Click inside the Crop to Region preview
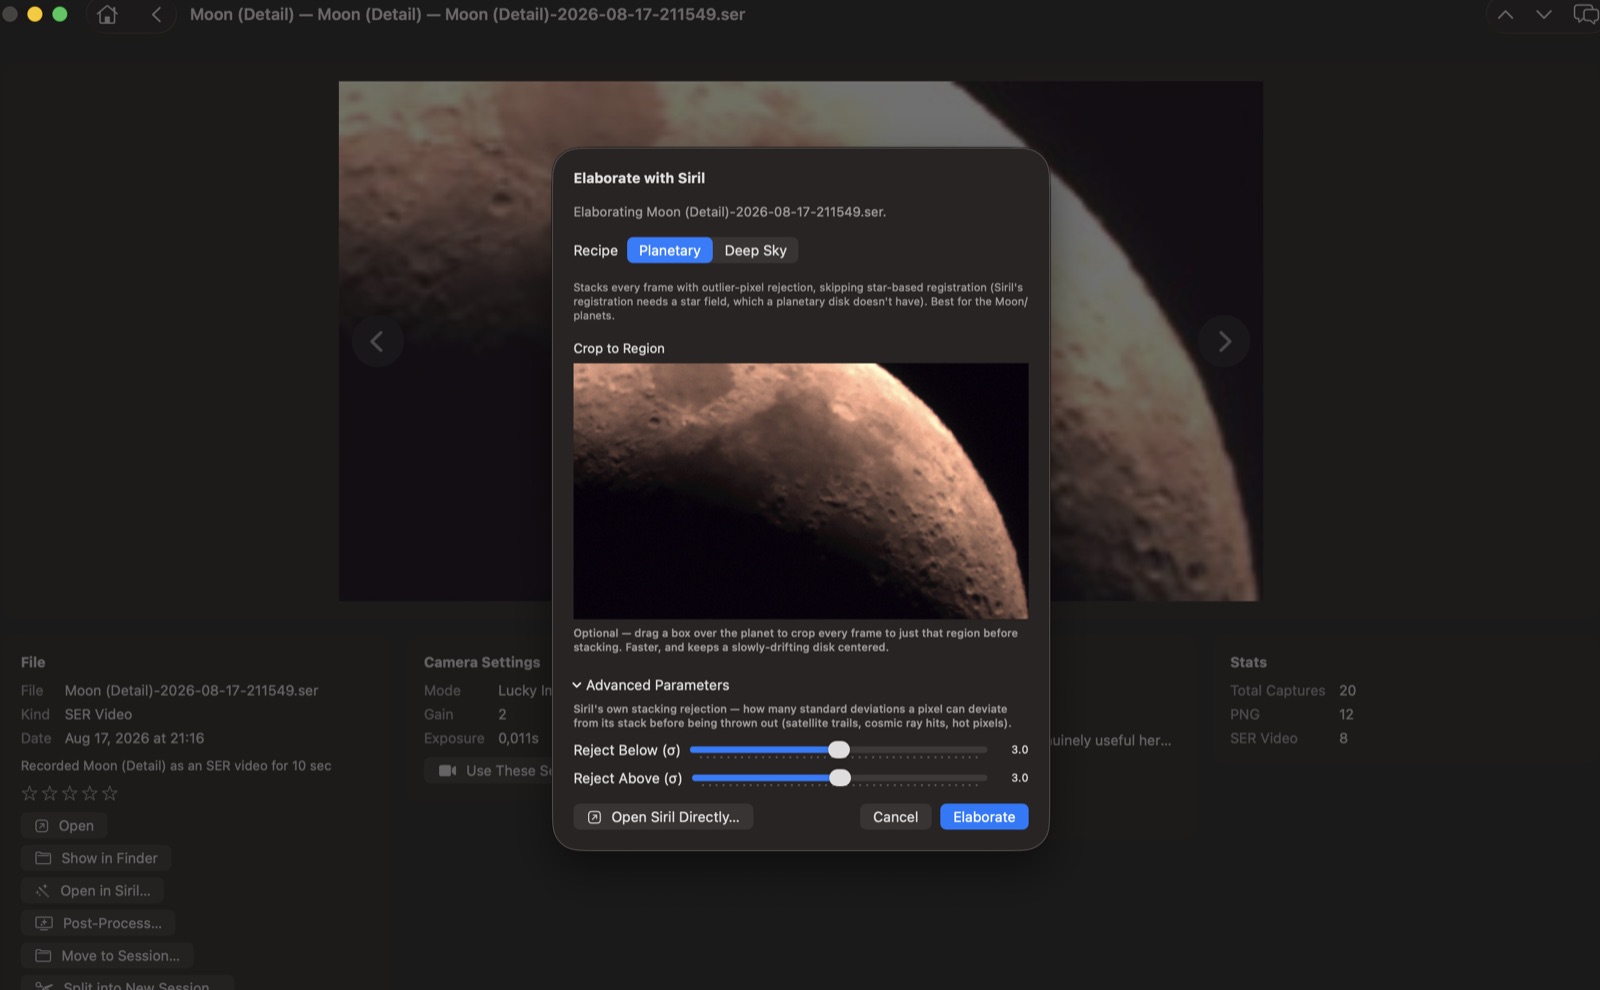 (800, 490)
